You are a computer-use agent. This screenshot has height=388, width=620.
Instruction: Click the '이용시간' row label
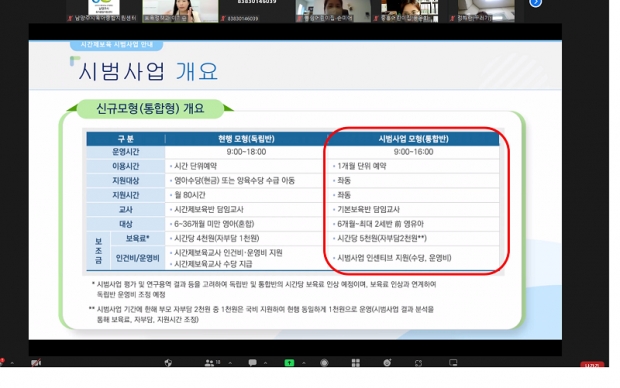[126, 166]
